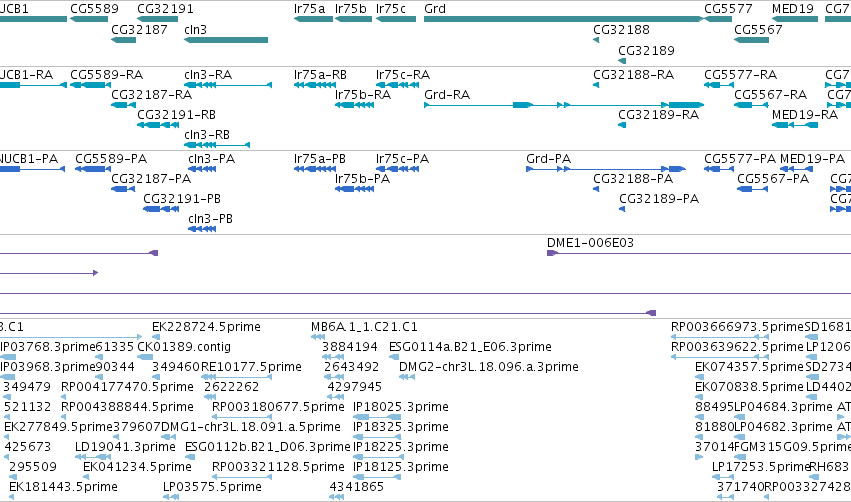The height and width of the screenshot is (502, 851).
Task: Open the CG32191-RB transcript label
Action: click(176, 115)
